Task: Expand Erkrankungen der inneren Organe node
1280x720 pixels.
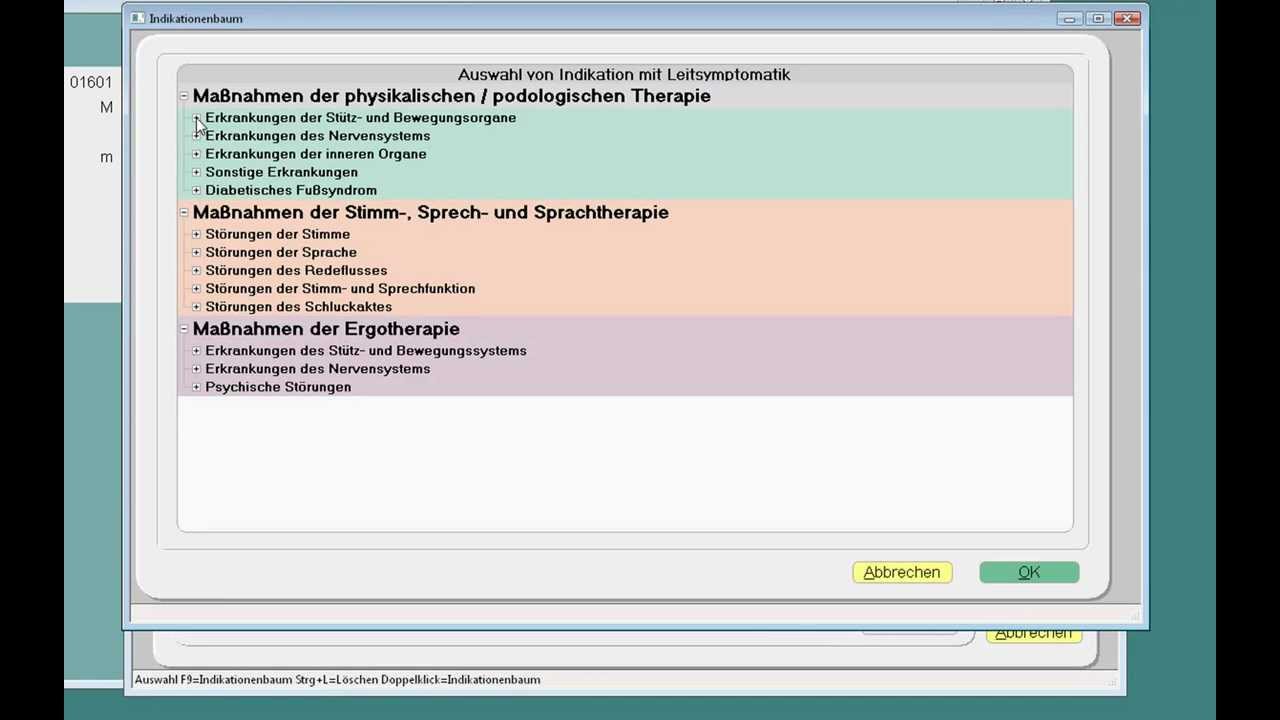Action: [196, 154]
